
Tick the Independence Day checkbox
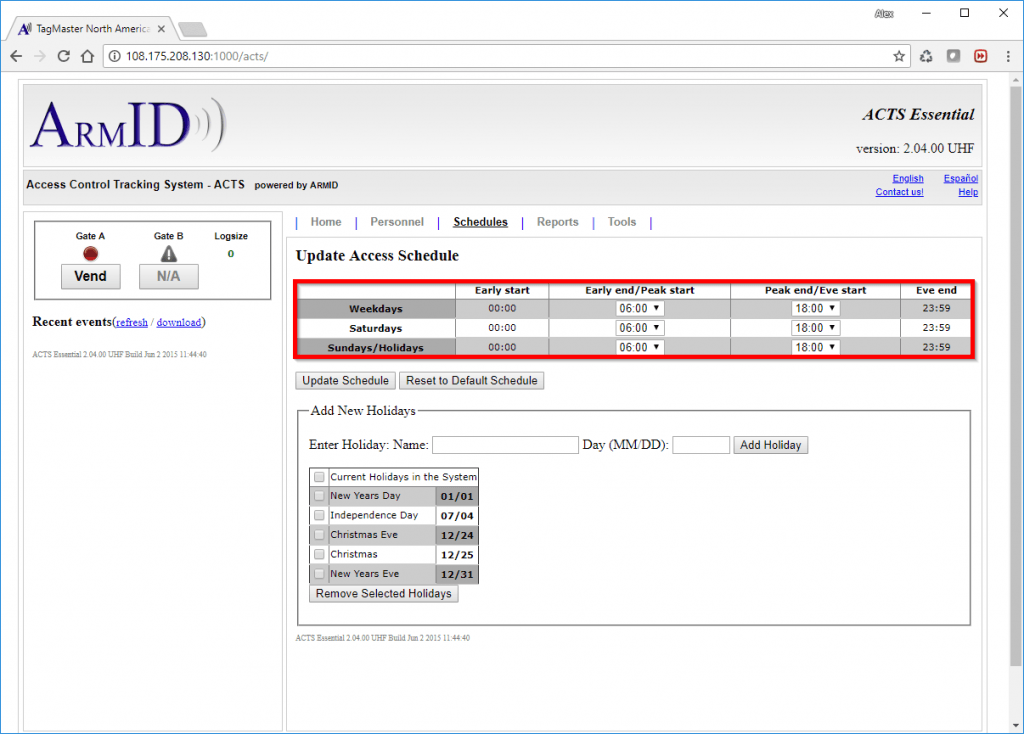coord(319,515)
